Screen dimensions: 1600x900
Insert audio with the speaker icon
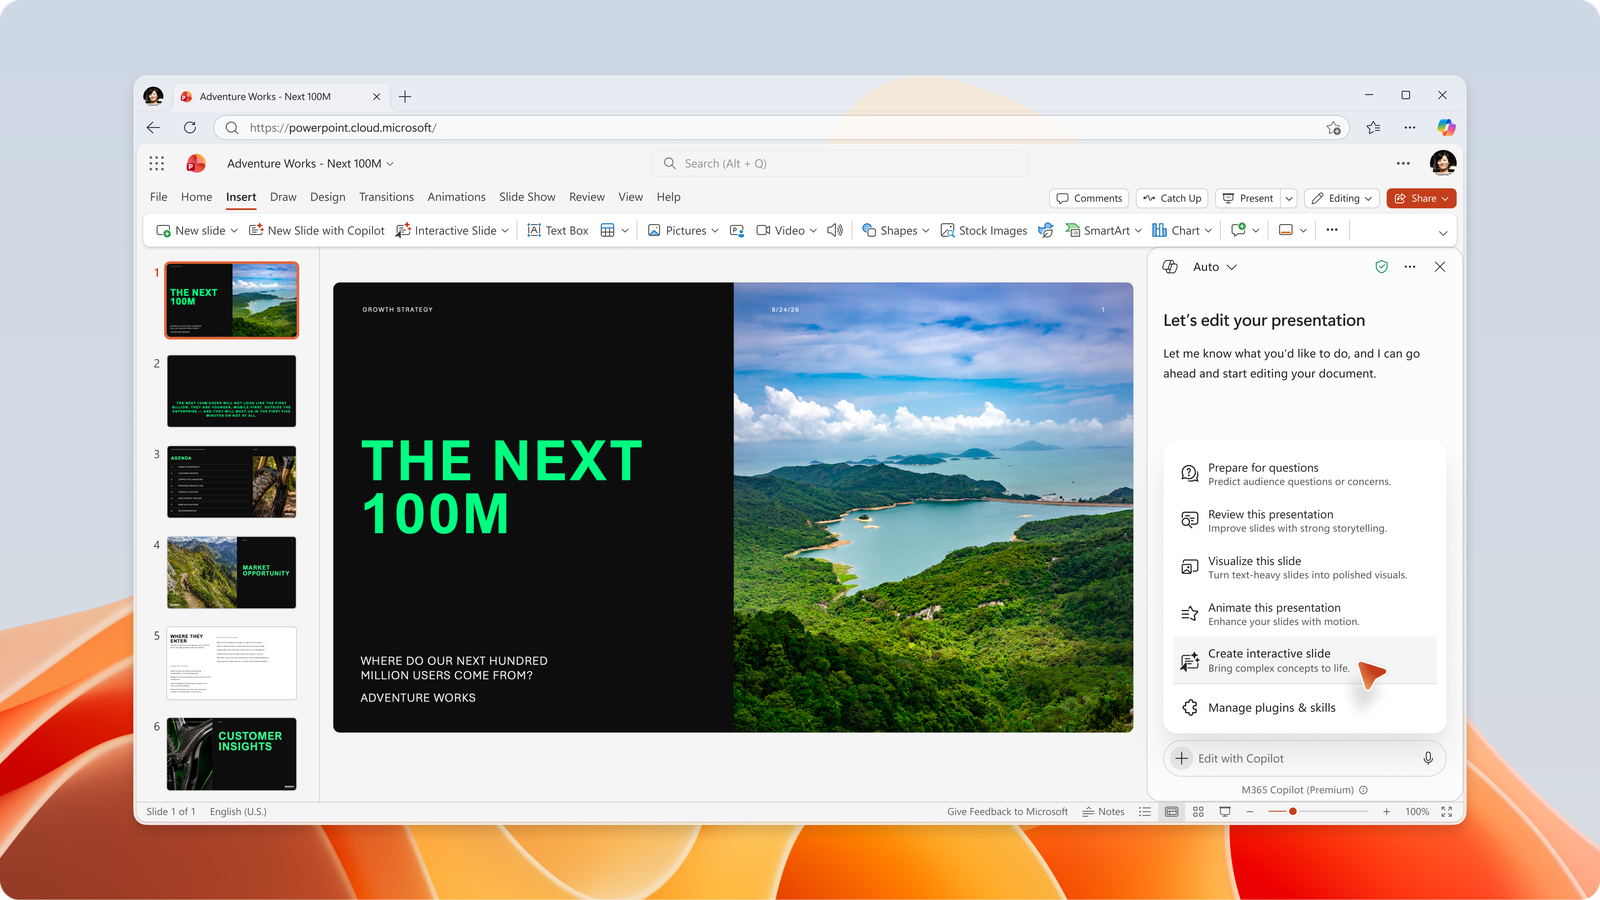click(x=835, y=230)
